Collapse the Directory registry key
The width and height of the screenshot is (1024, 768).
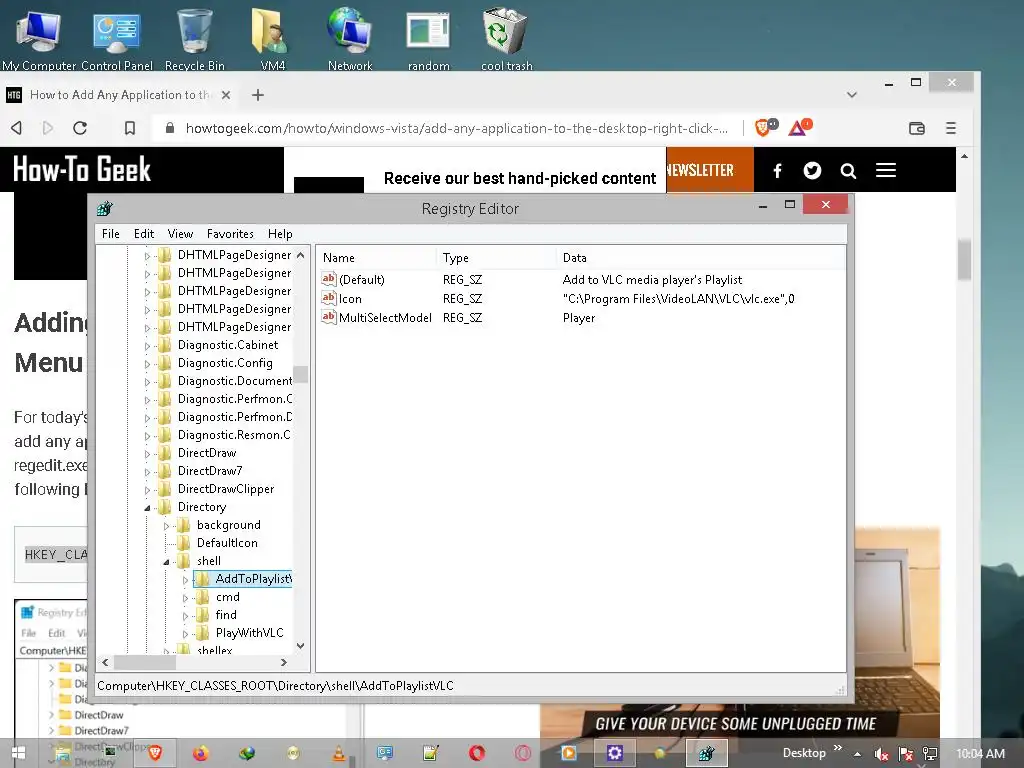point(148,507)
